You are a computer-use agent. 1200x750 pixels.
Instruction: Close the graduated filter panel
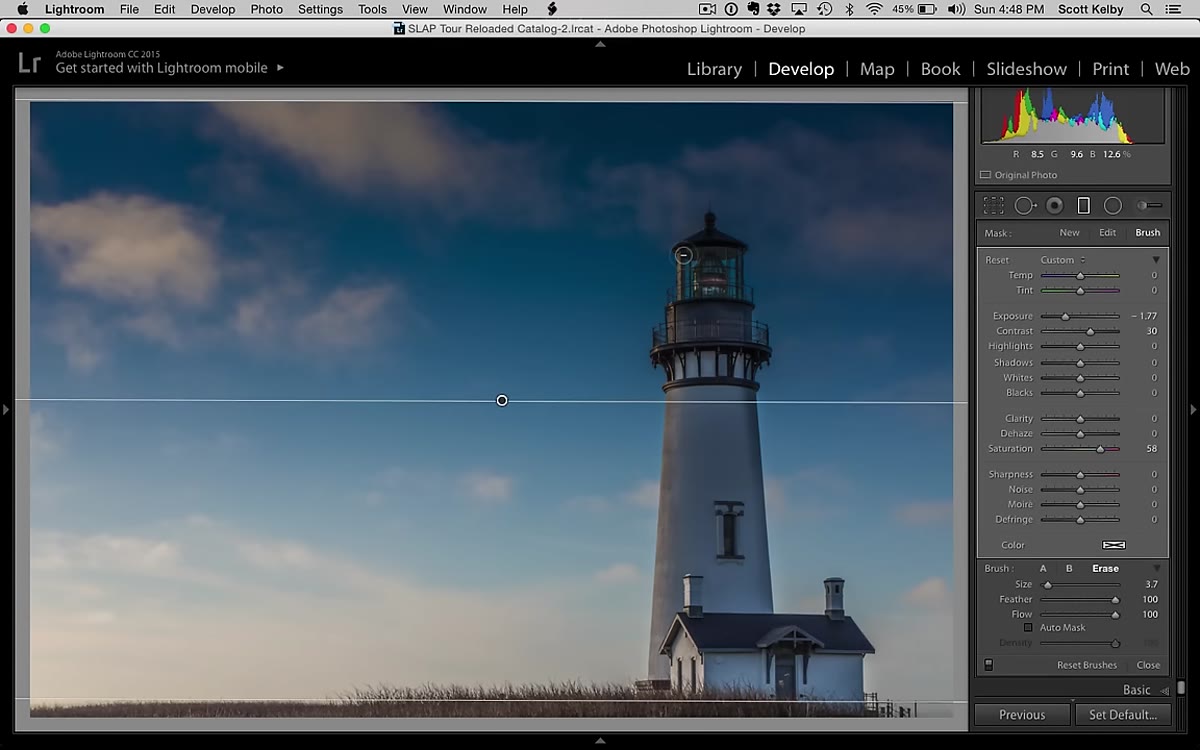tap(1148, 665)
